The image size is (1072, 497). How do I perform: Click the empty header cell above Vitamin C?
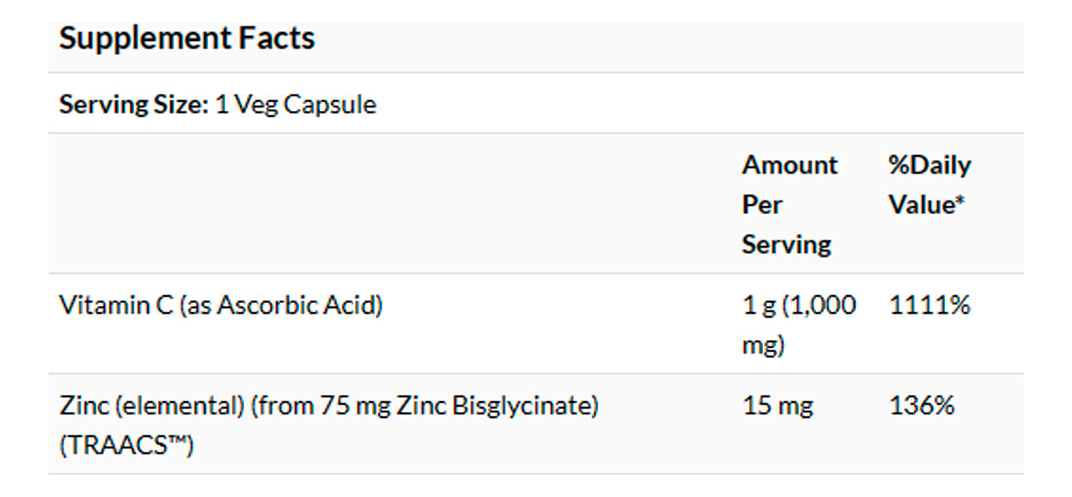click(x=390, y=204)
